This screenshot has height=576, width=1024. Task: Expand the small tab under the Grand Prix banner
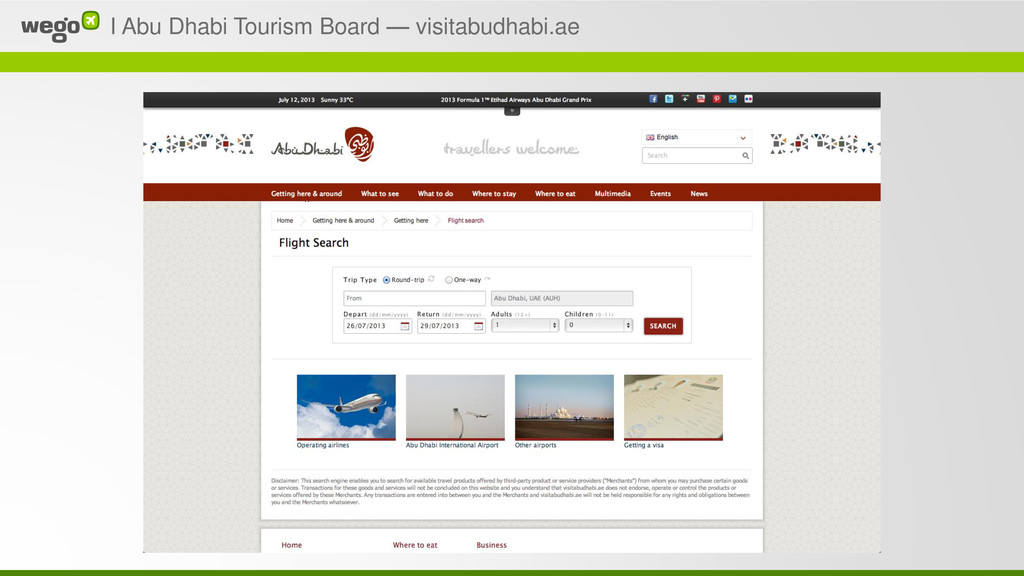point(512,111)
